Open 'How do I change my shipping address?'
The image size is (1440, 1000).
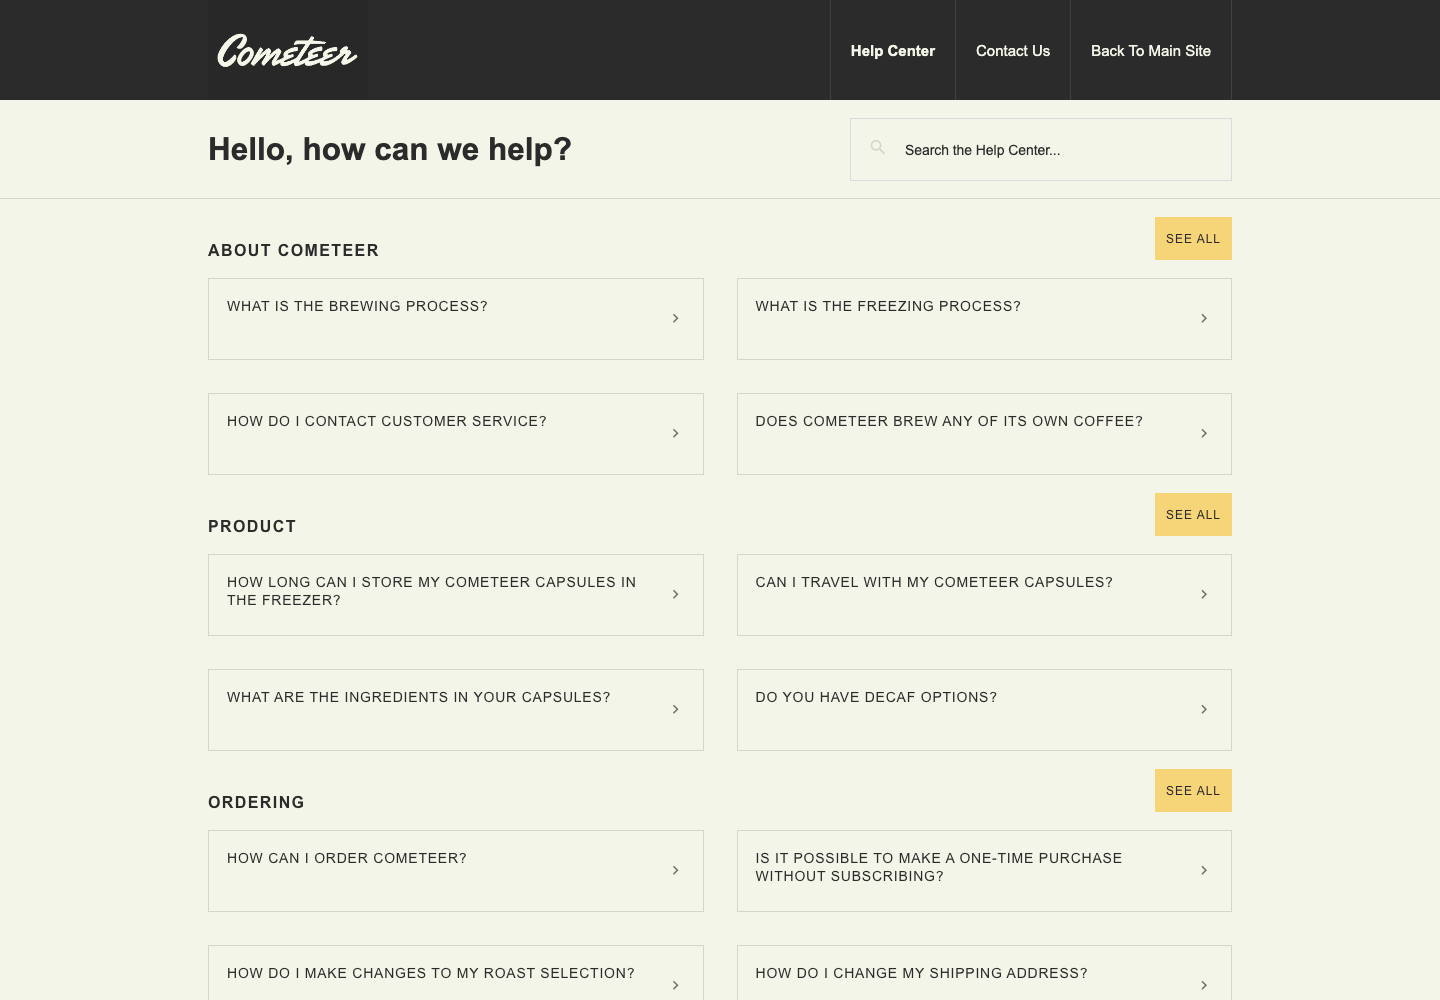(984, 973)
